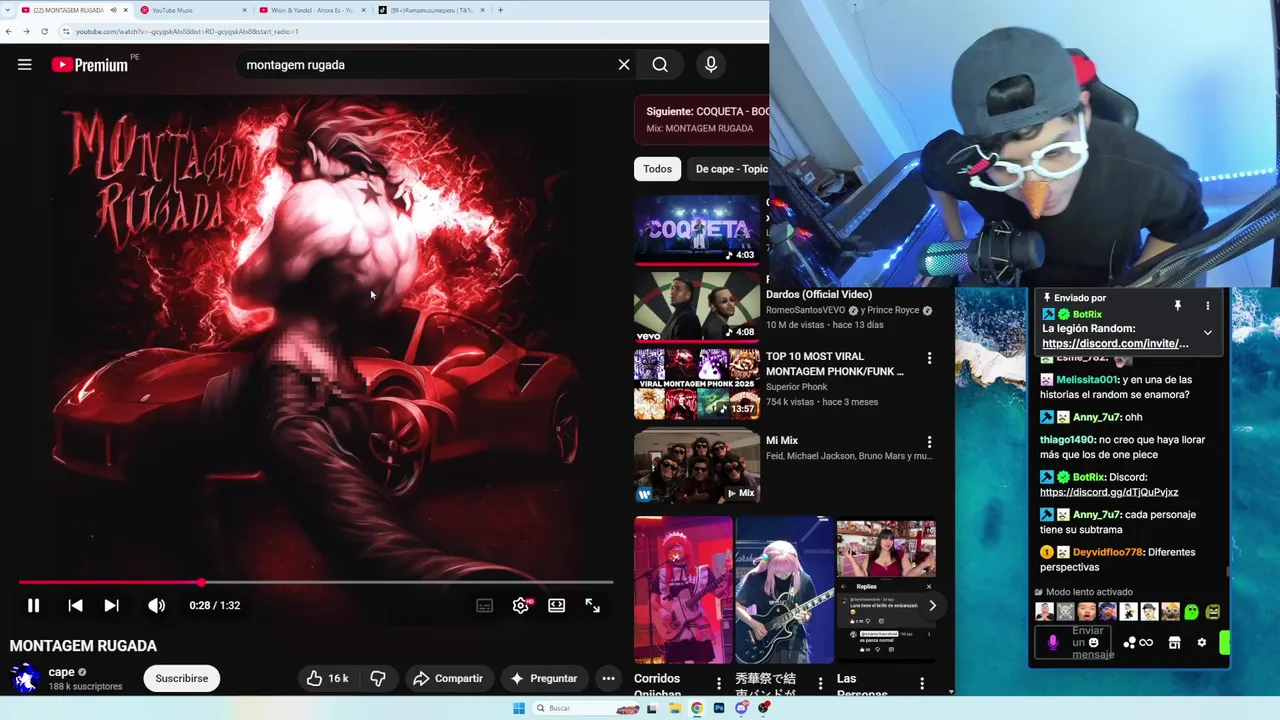
Task: Open more actions beside Preguntar
Action: point(608,678)
